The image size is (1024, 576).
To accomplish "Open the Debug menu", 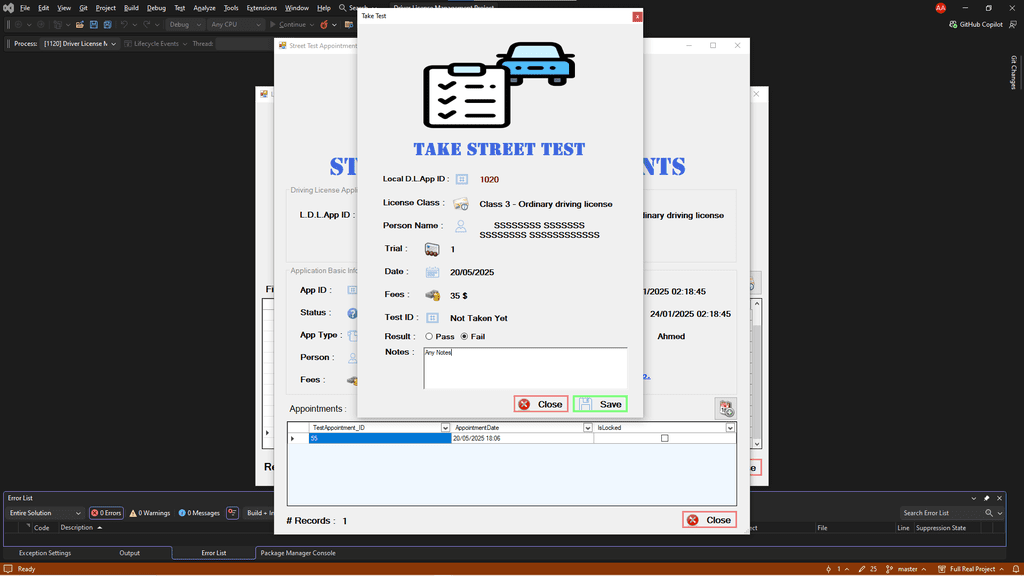I will (156, 8).
